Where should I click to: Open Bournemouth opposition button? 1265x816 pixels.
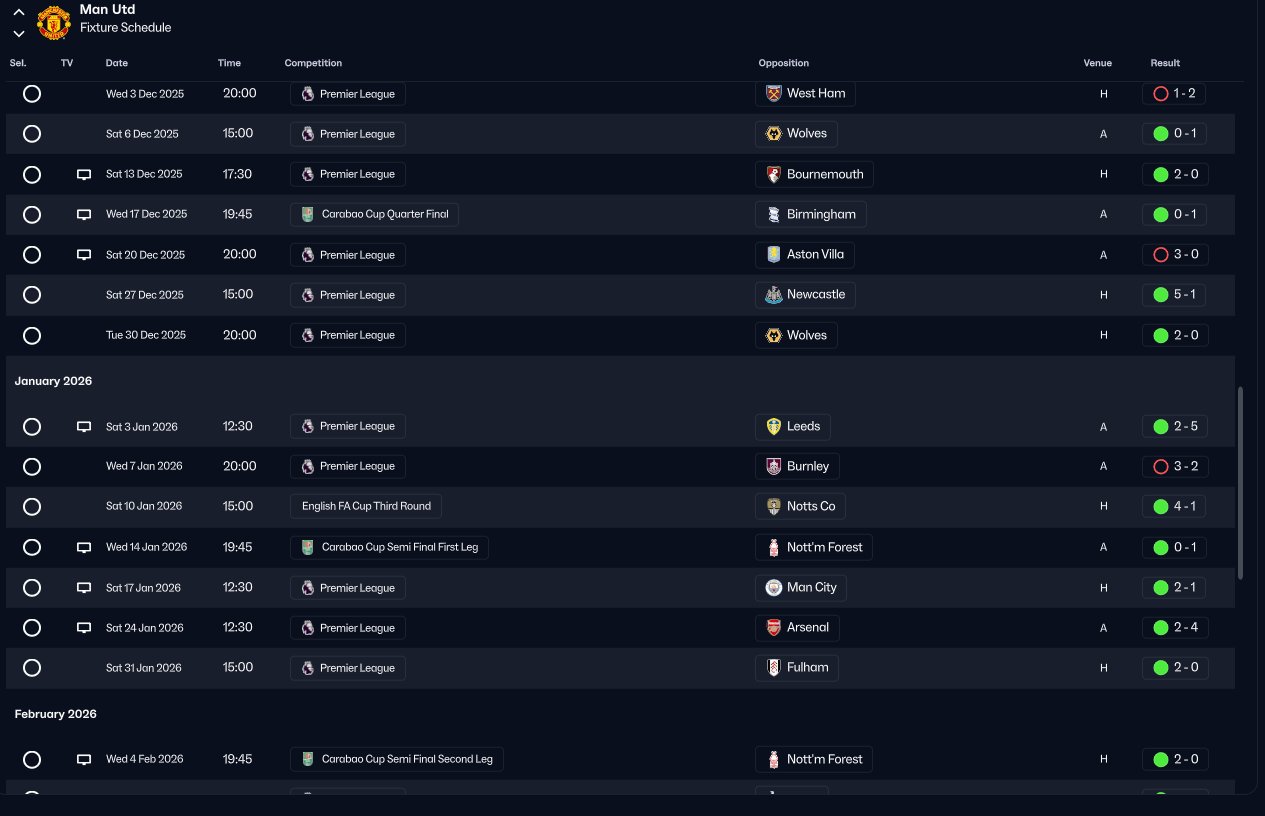pyautogui.click(x=814, y=174)
